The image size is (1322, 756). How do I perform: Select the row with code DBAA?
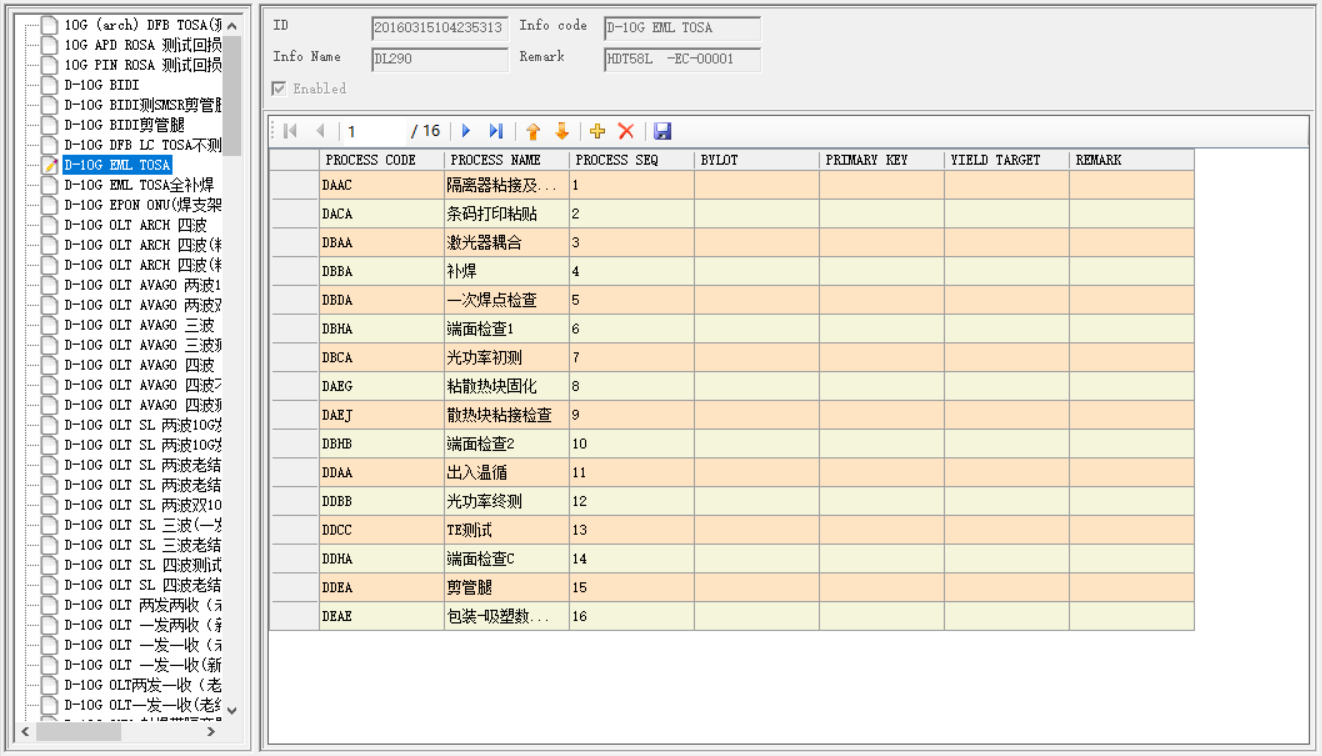[338, 243]
